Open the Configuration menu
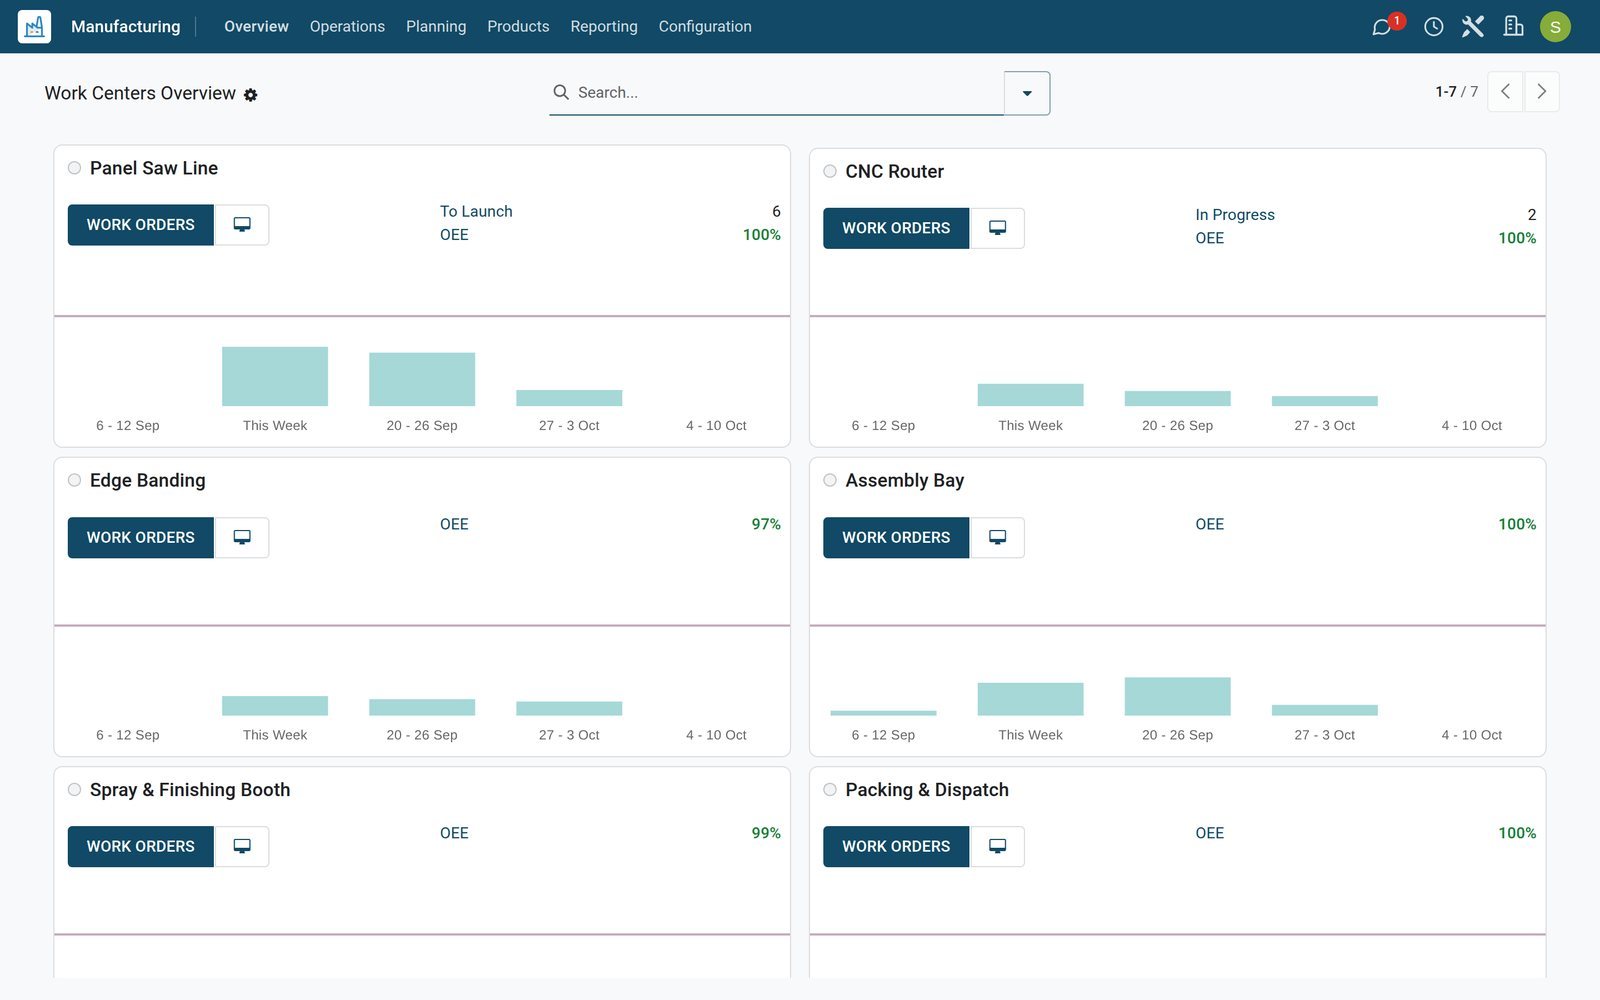Viewport: 1600px width, 1000px height. 705,27
